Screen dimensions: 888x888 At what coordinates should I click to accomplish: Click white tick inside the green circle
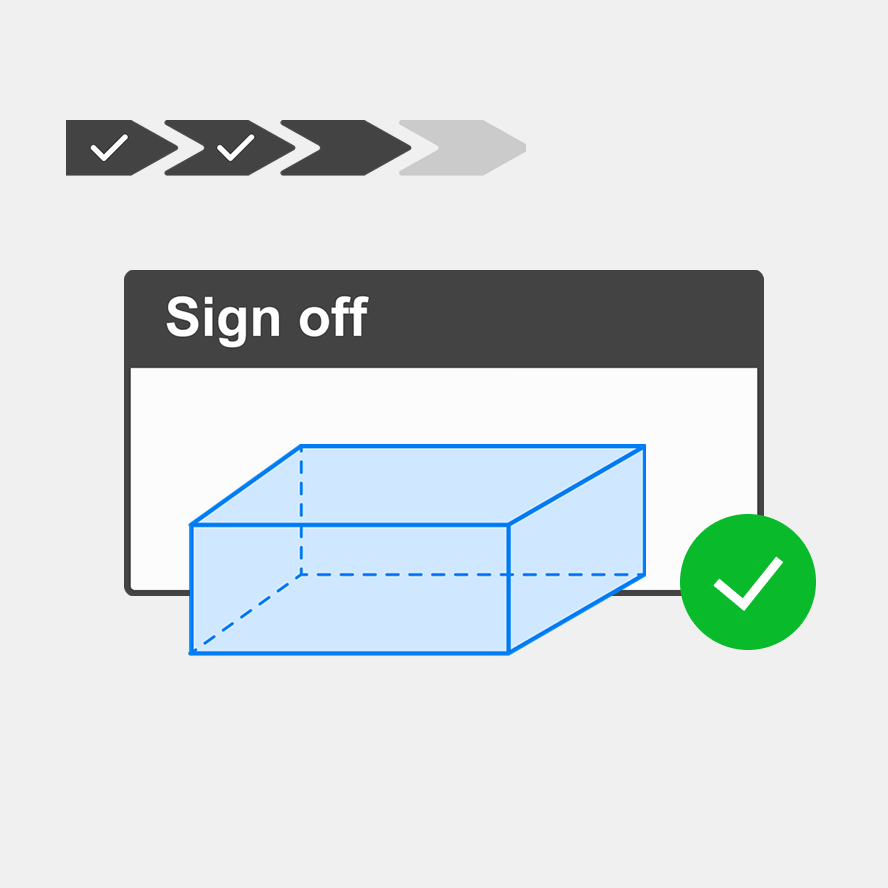(x=748, y=583)
